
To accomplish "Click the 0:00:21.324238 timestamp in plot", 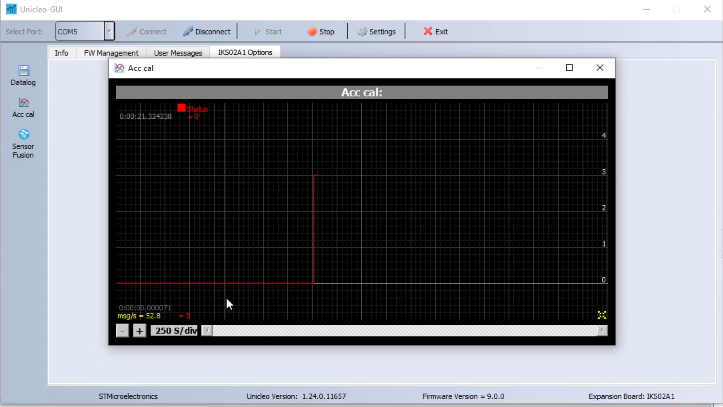I will click(145, 116).
